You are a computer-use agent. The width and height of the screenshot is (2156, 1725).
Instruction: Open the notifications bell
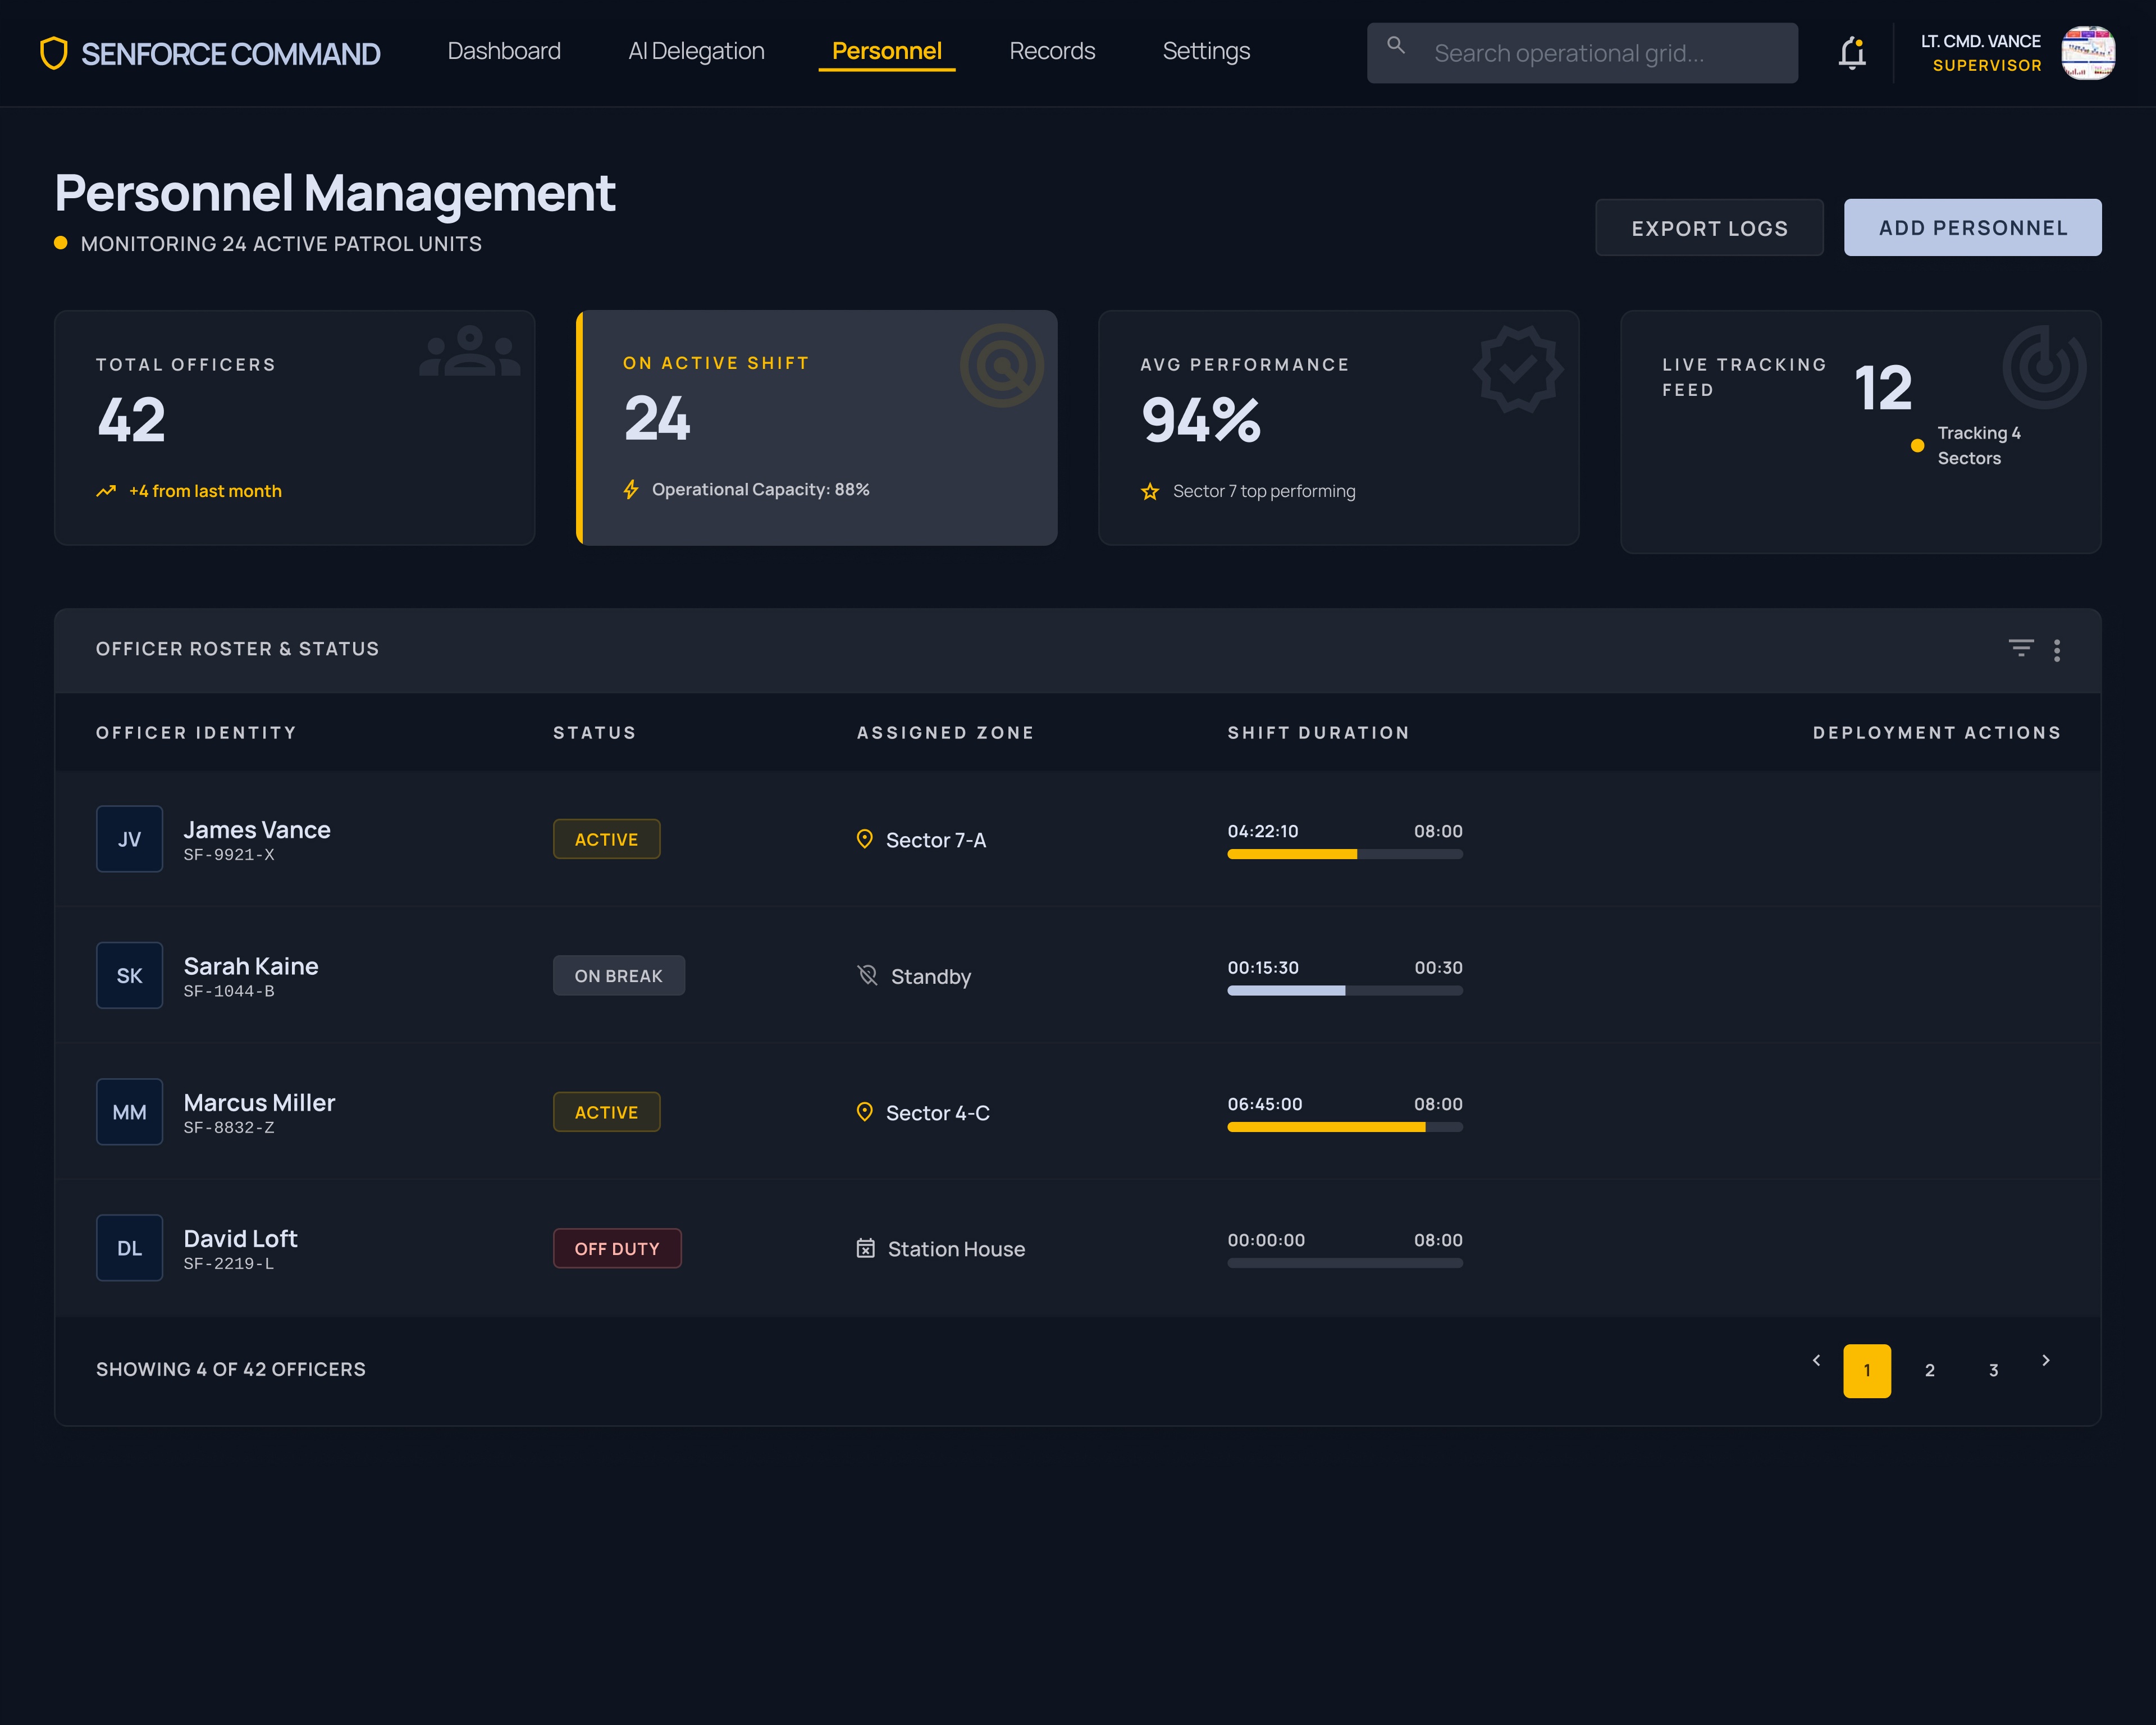click(x=1852, y=53)
